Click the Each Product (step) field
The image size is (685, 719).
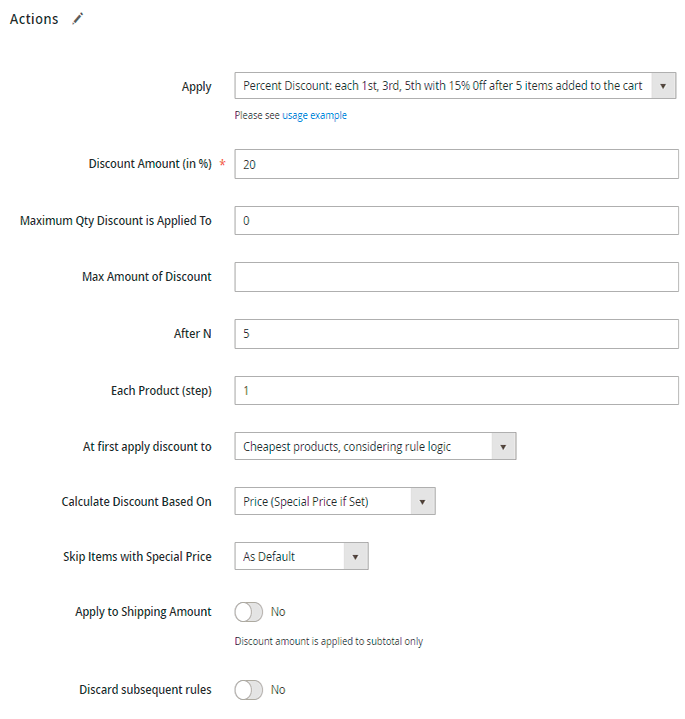click(x=456, y=390)
